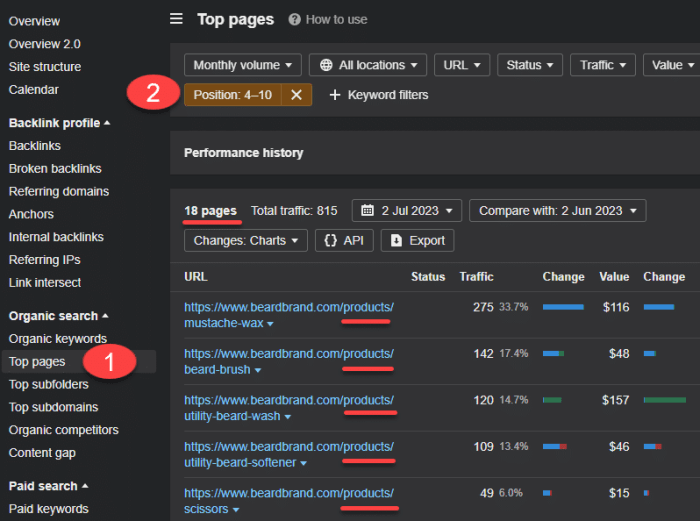Open the Status filter dropdown
Image resolution: width=700 pixels, height=521 pixels.
[x=530, y=65]
